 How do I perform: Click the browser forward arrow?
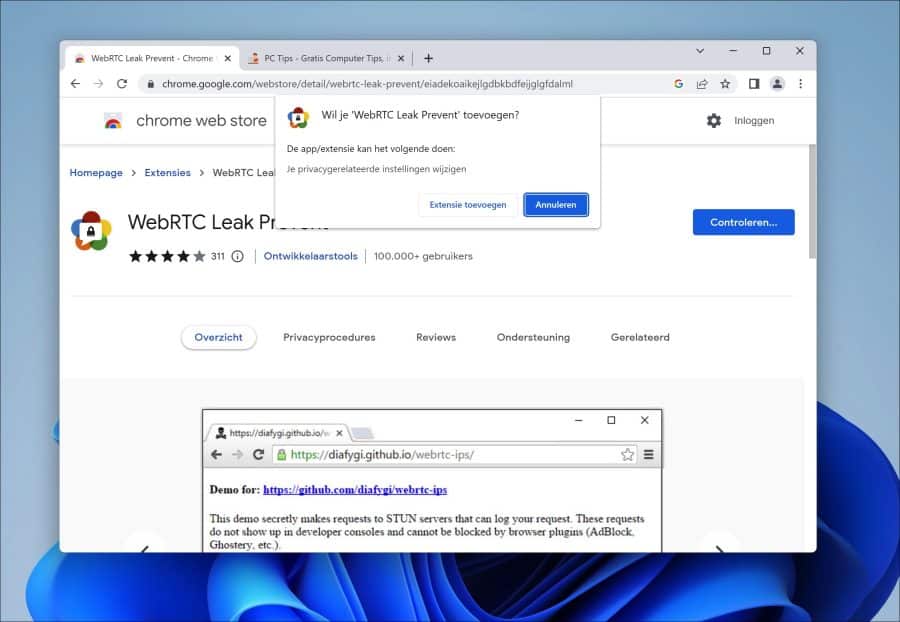coord(98,84)
